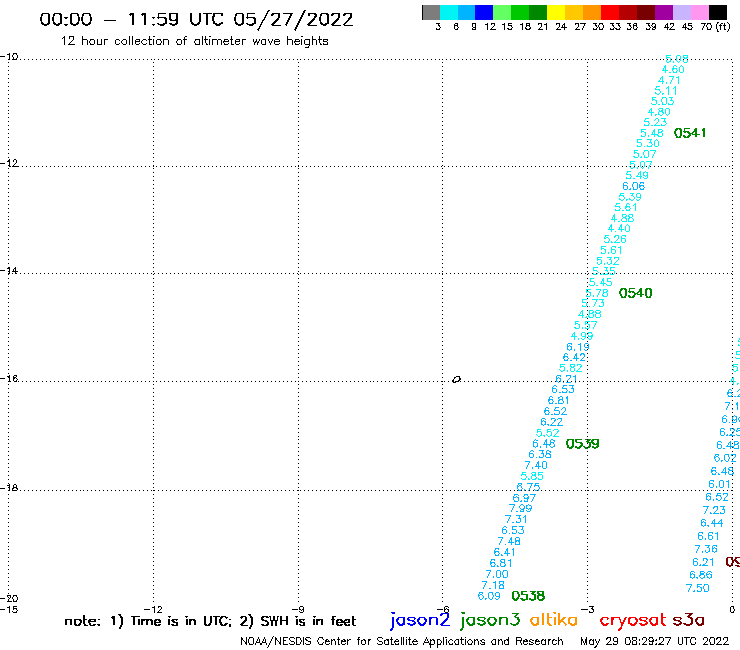
Task: Click the subtitle '12 hour collection of altimeter wave heights'
Action: 194,41
